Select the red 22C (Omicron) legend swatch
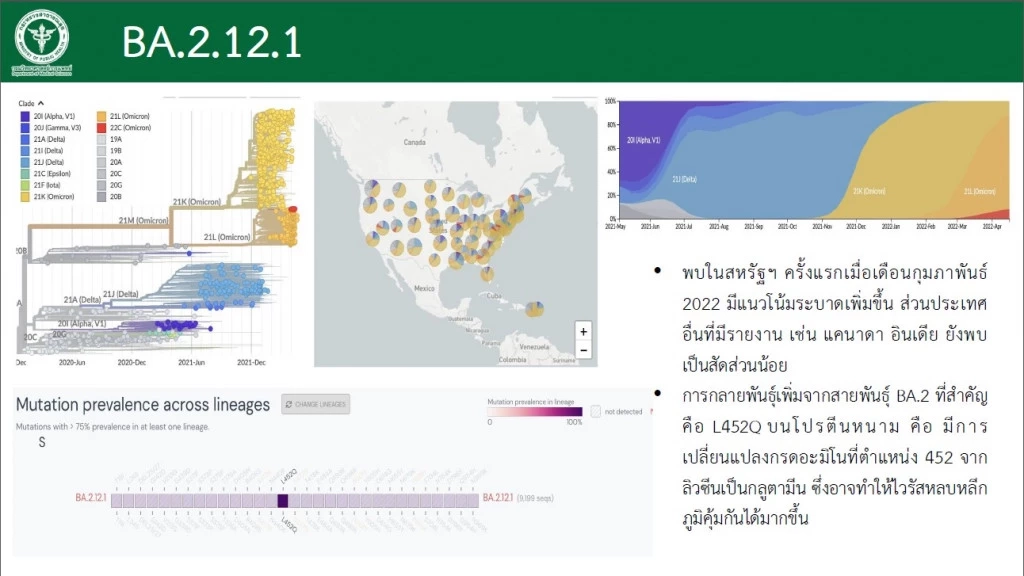Image resolution: width=1024 pixels, height=576 pixels. 101,128
